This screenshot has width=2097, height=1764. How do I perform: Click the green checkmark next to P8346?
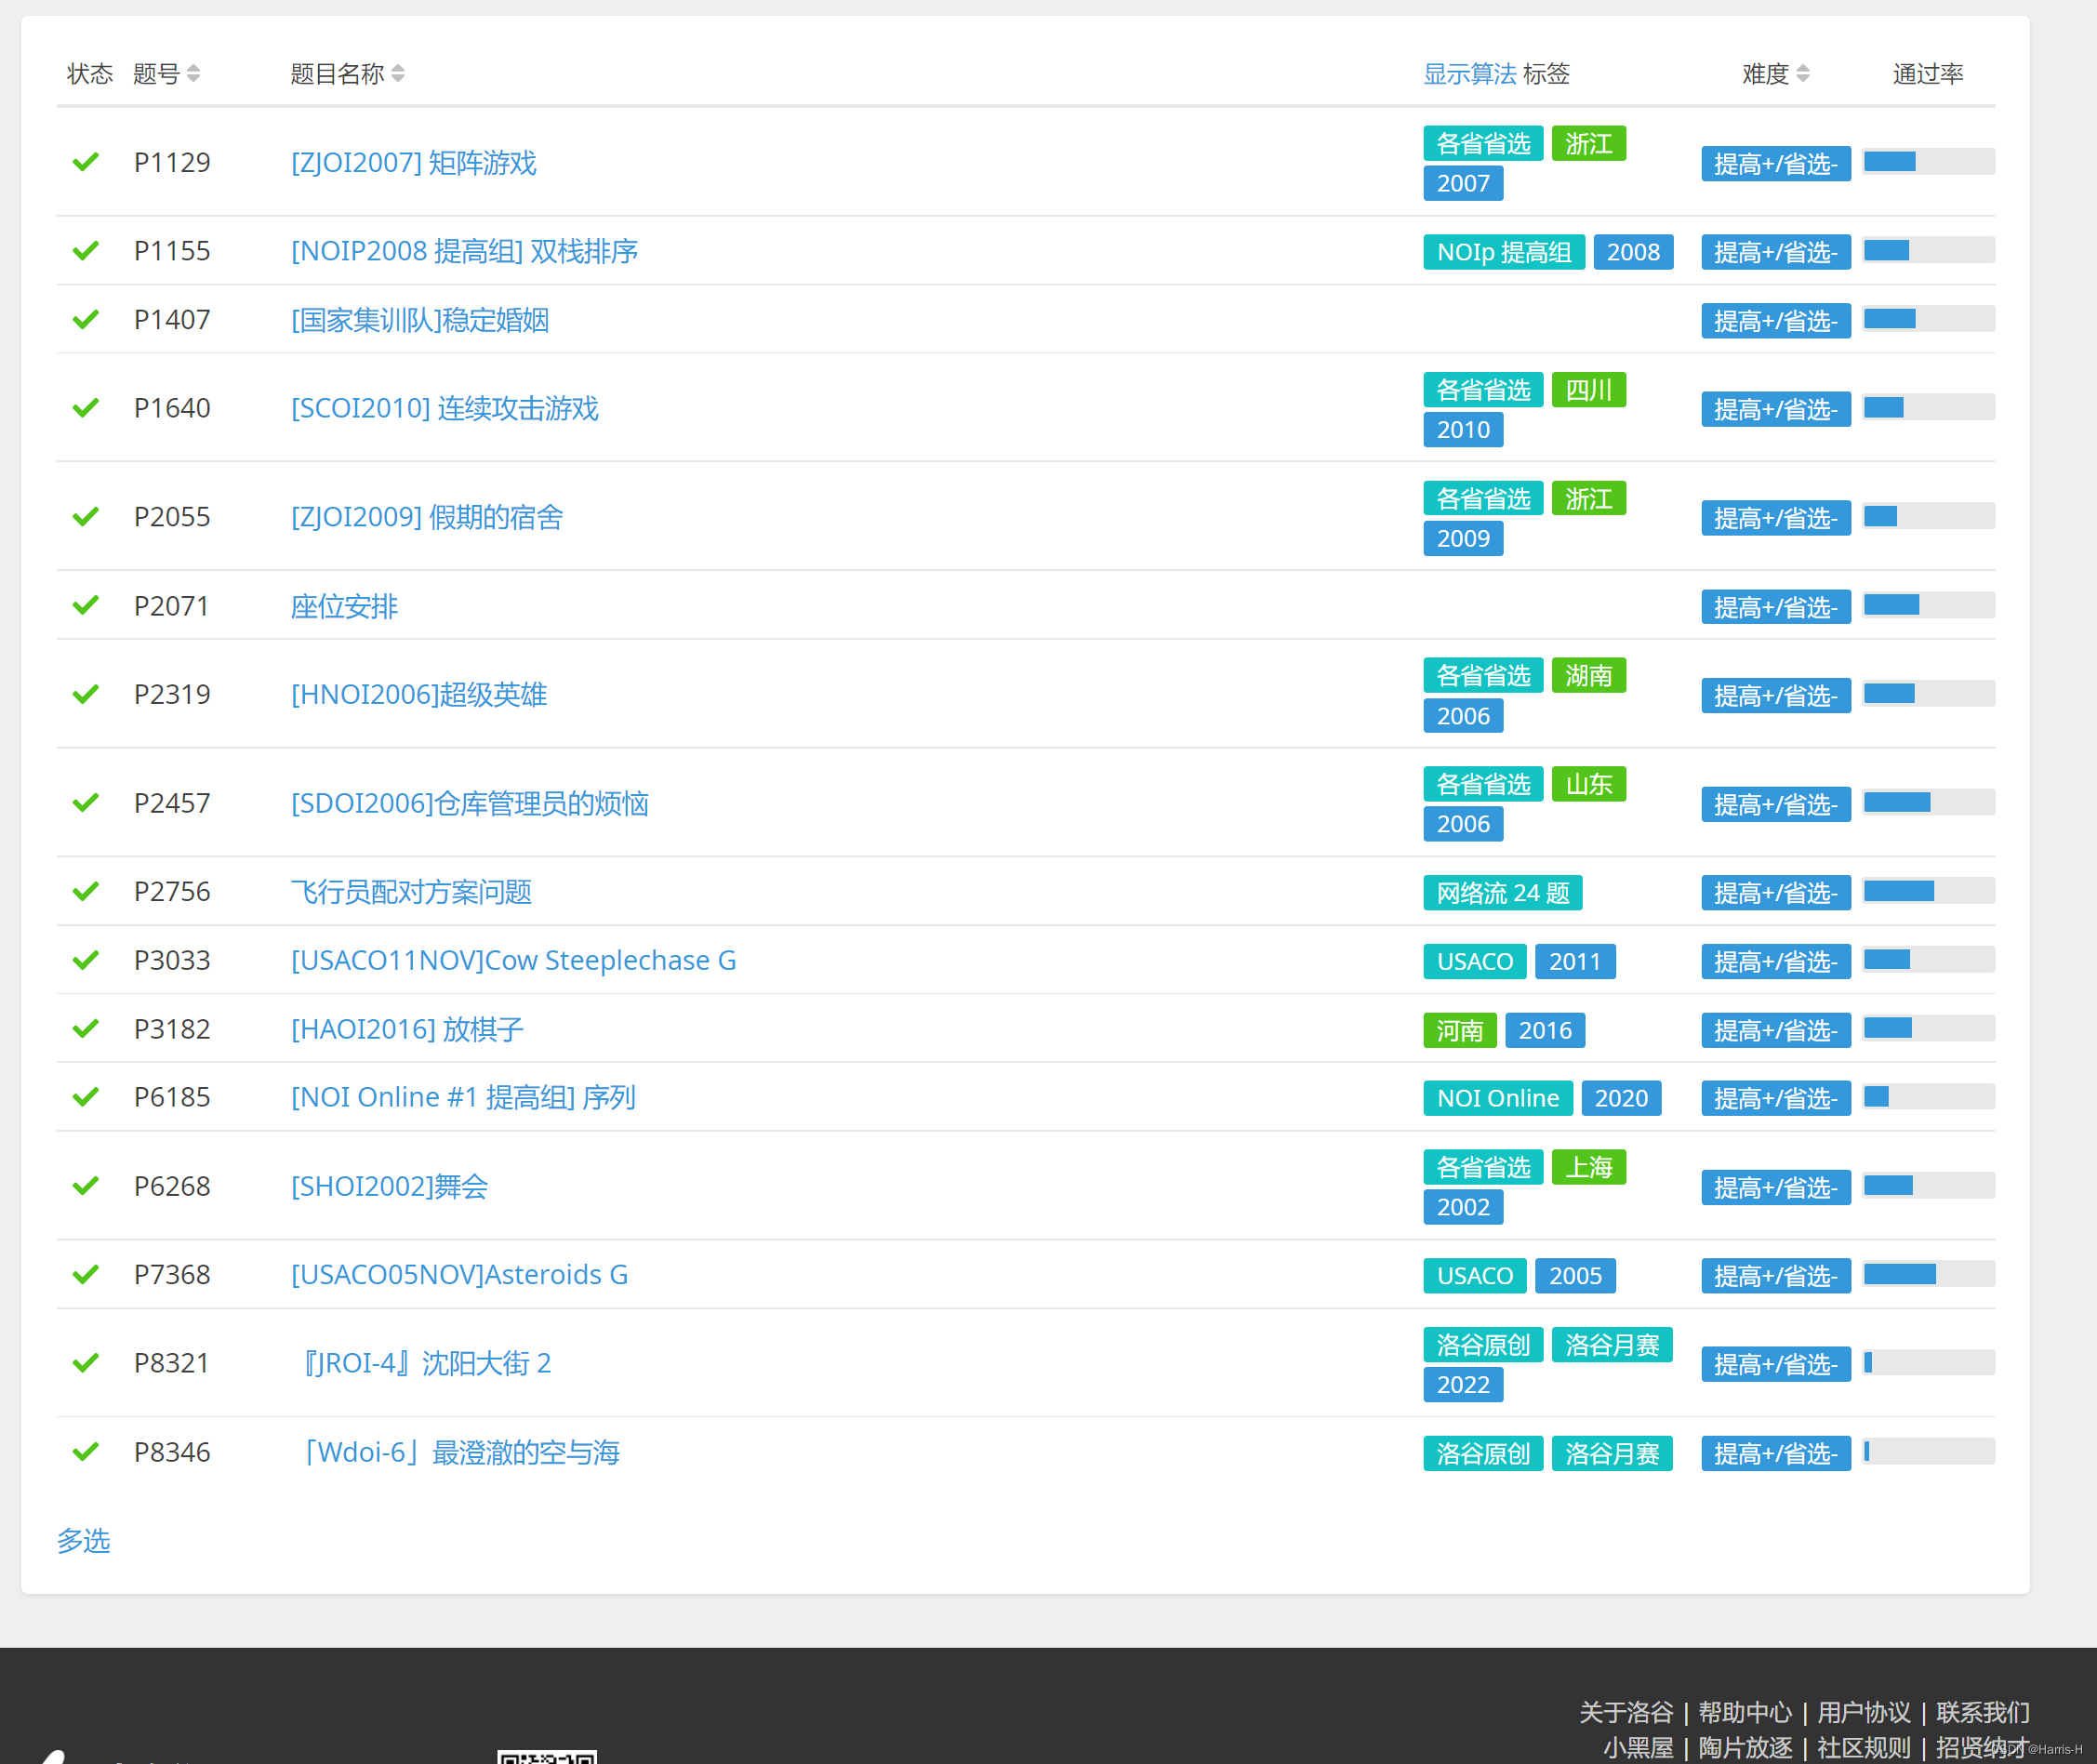[x=86, y=1451]
